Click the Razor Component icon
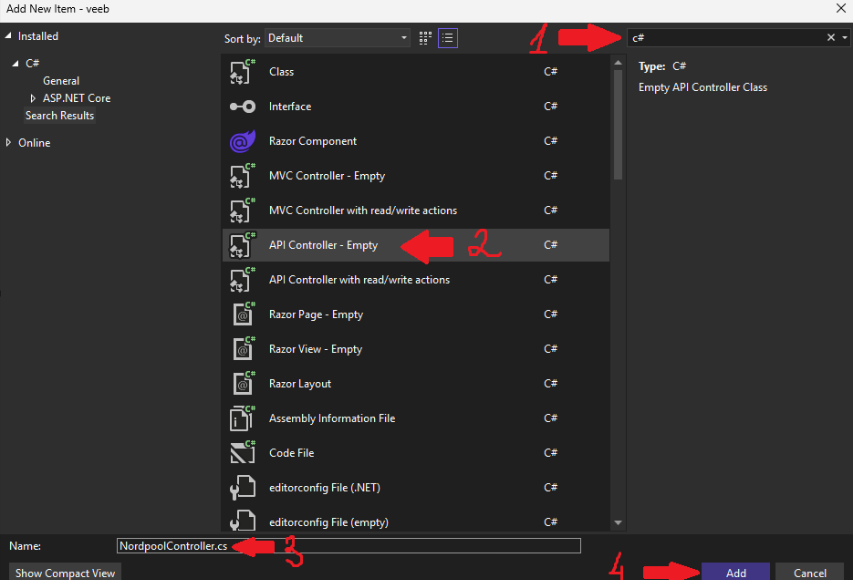Image resolution: width=853 pixels, height=580 pixels. (243, 142)
